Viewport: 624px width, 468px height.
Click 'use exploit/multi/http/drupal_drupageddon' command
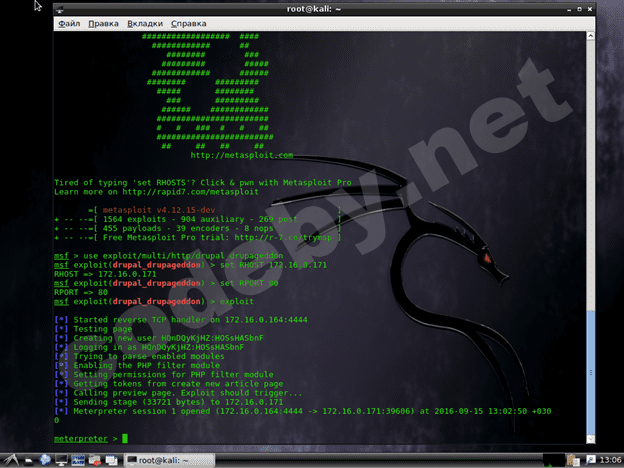click(183, 256)
